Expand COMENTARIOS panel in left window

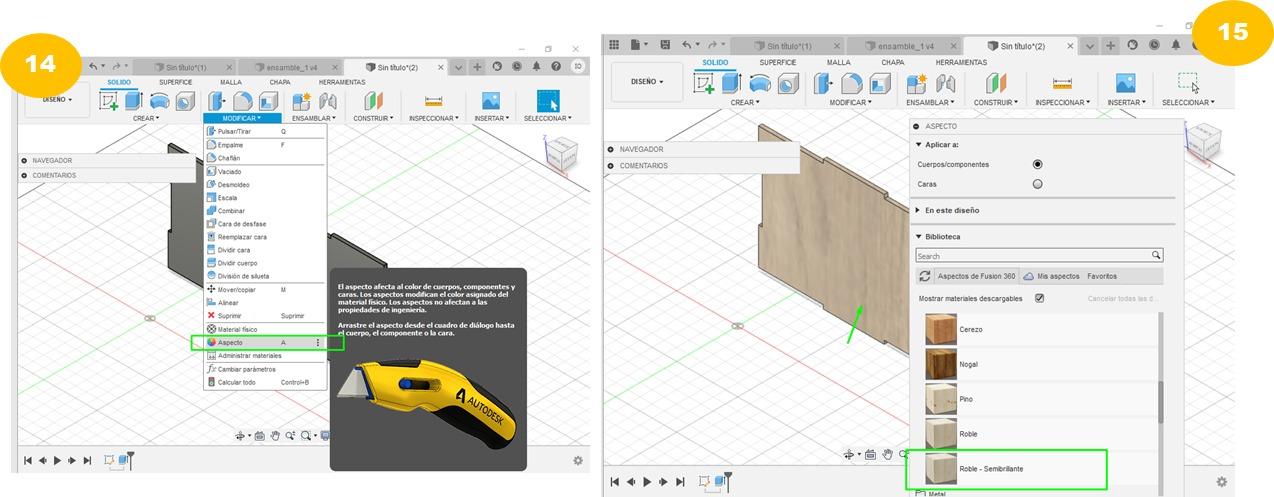pyautogui.click(x=24, y=175)
